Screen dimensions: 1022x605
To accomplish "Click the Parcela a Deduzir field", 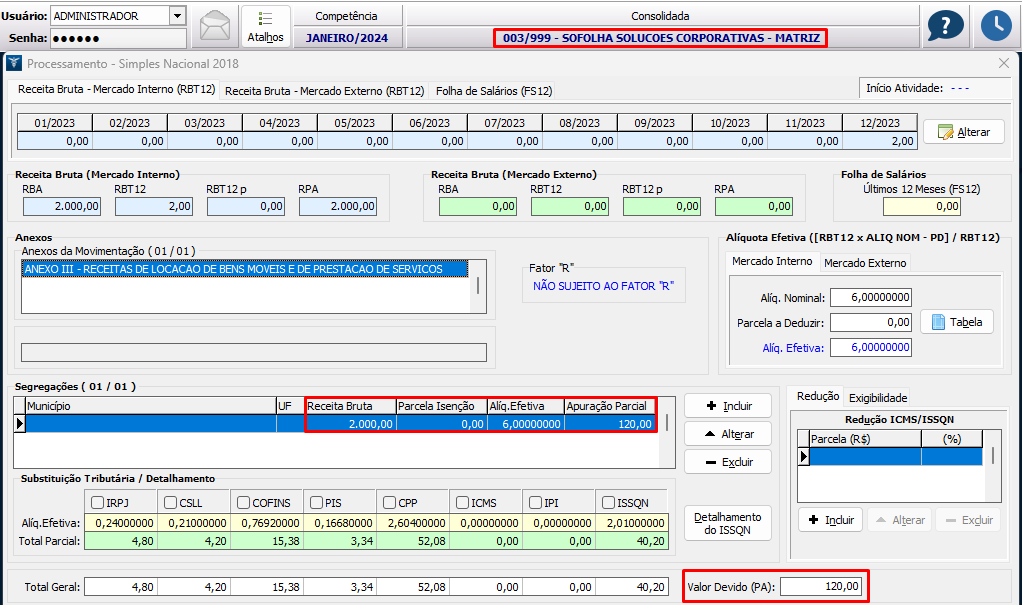I will point(870,322).
